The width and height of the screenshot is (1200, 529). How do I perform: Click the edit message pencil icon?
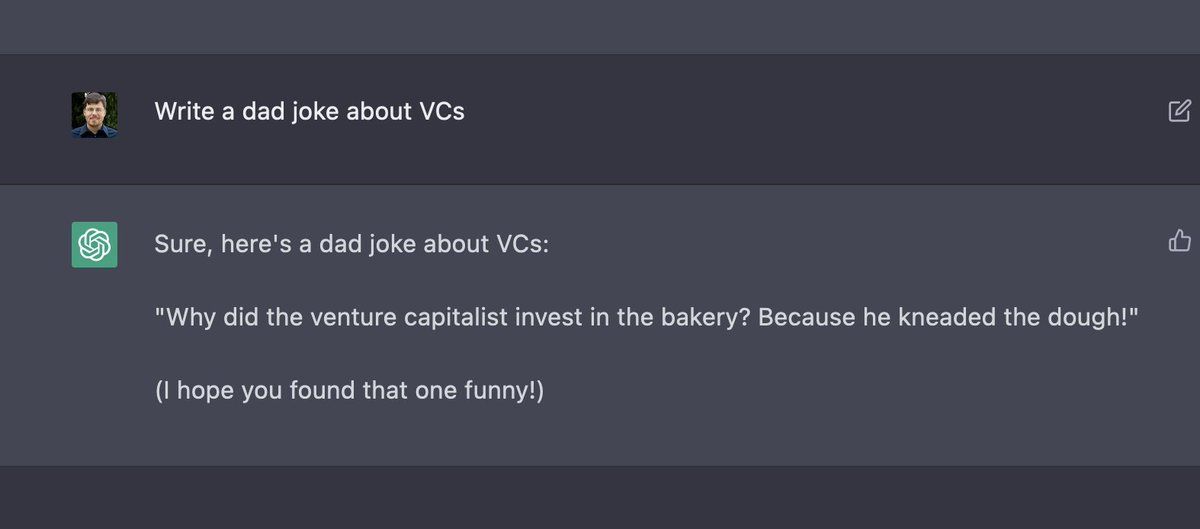click(1180, 111)
